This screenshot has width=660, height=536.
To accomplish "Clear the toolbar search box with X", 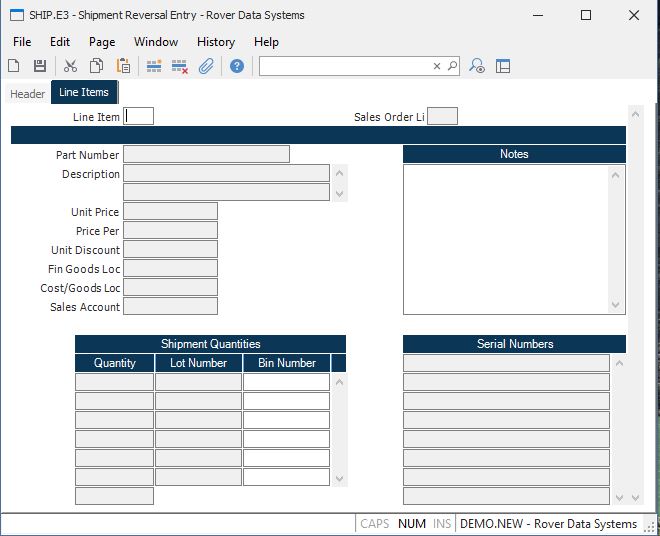I will [437, 66].
